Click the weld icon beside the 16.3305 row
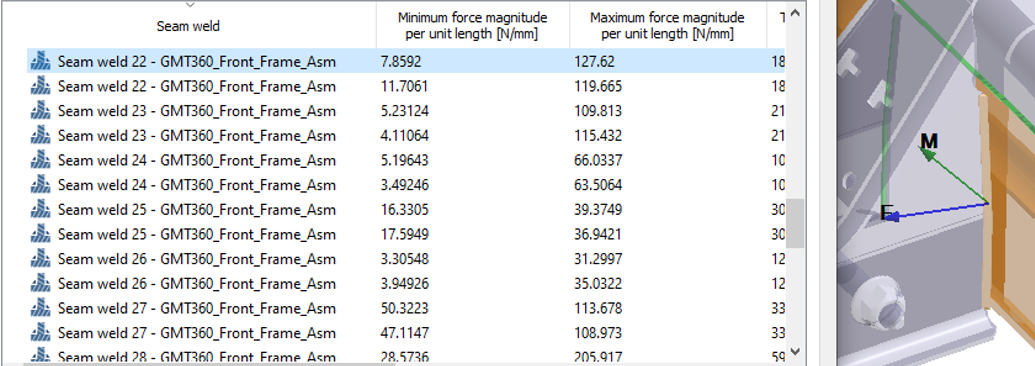This screenshot has width=1035, height=366. pyautogui.click(x=40, y=209)
